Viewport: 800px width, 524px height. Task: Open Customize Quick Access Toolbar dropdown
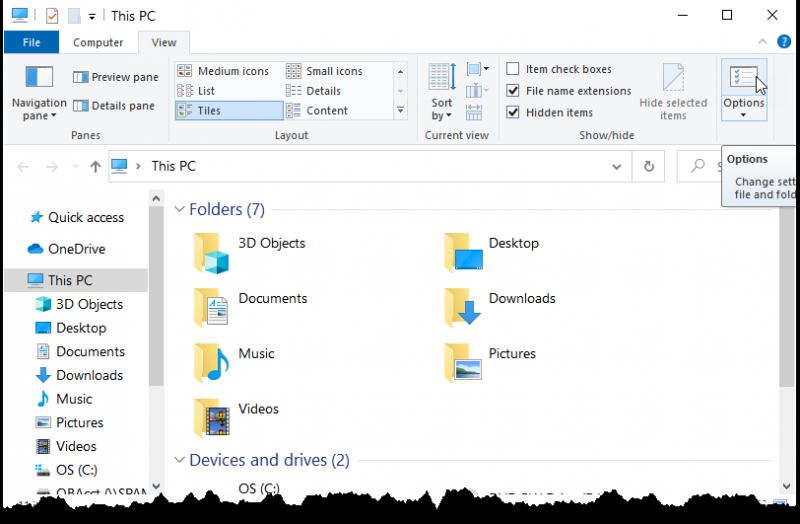[x=92, y=17]
